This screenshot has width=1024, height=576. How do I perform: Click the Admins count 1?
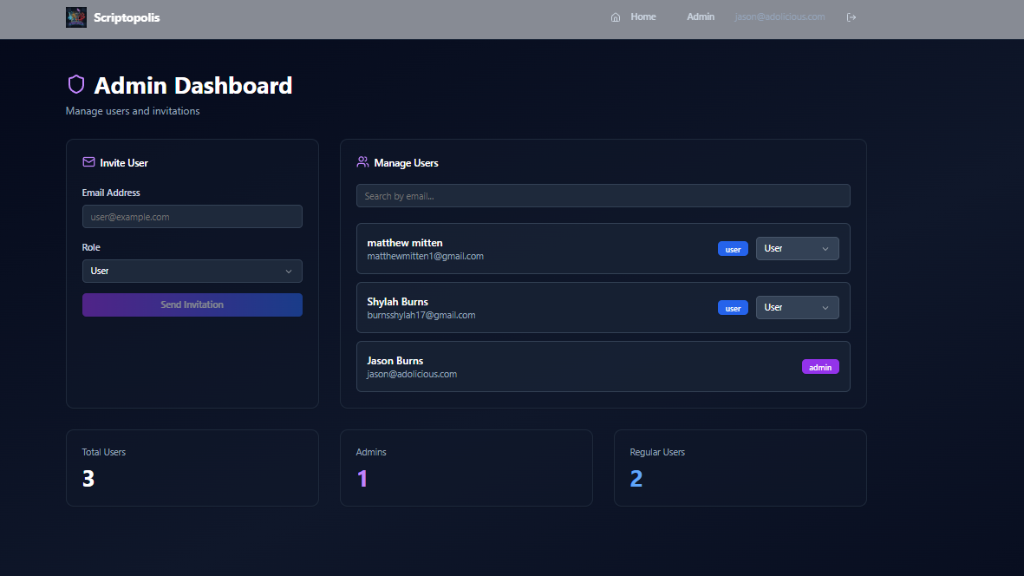362,479
